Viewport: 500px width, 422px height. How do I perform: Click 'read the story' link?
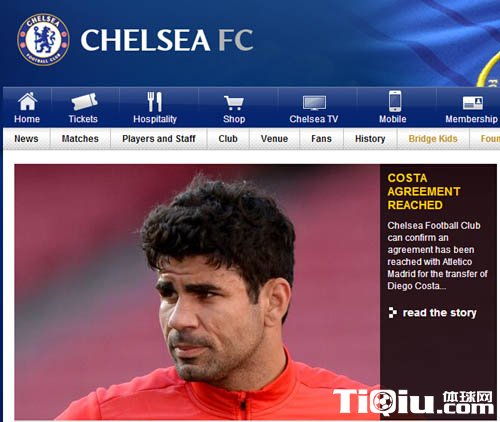(440, 313)
